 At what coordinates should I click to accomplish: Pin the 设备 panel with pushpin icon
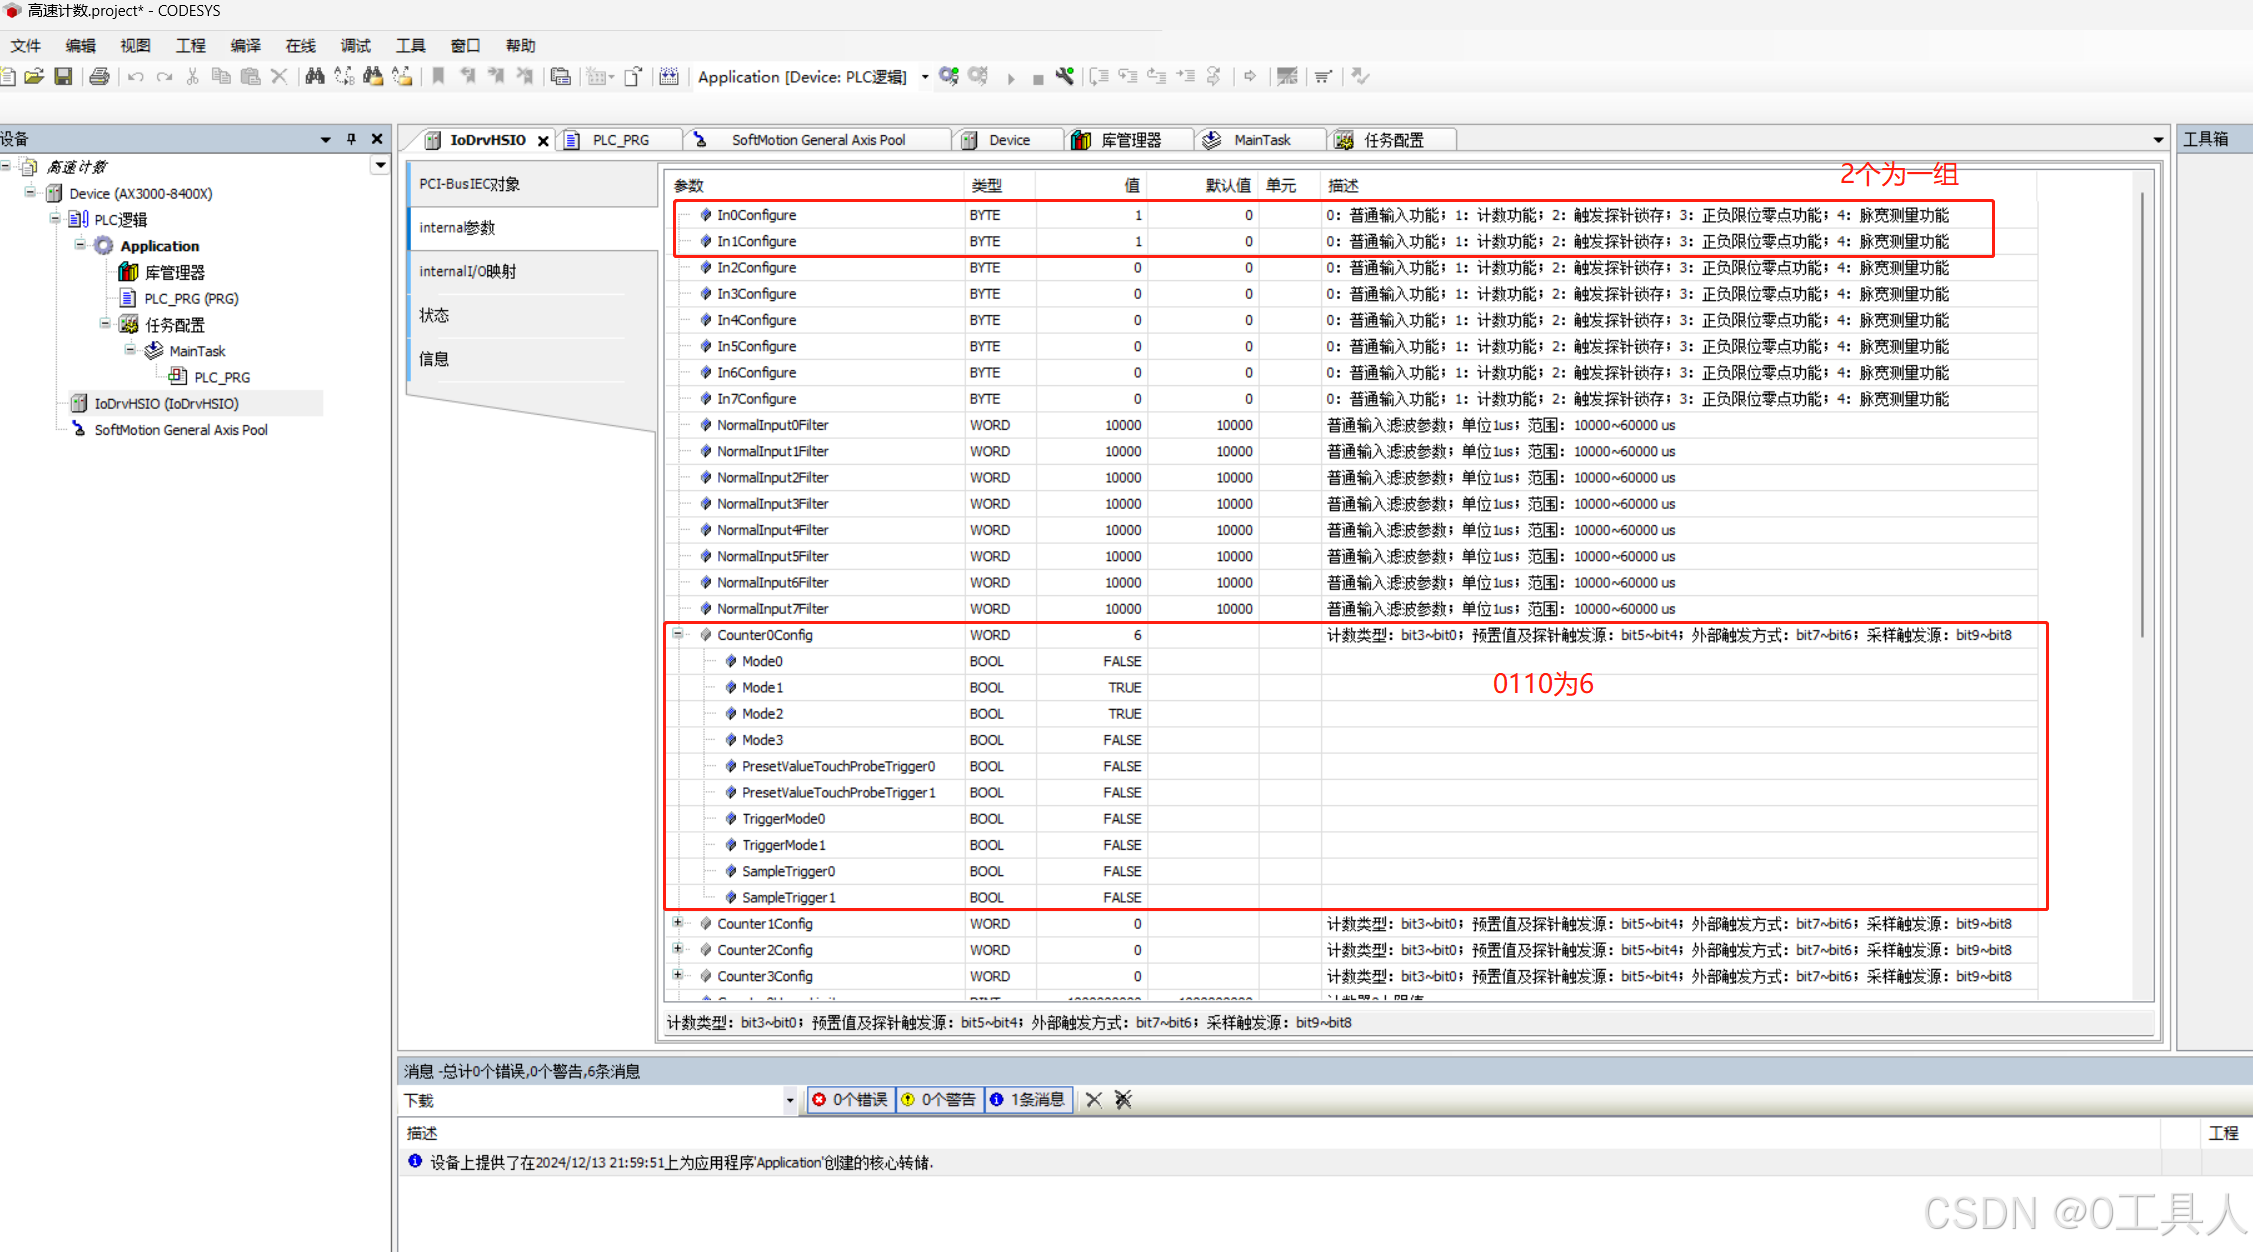point(351,139)
